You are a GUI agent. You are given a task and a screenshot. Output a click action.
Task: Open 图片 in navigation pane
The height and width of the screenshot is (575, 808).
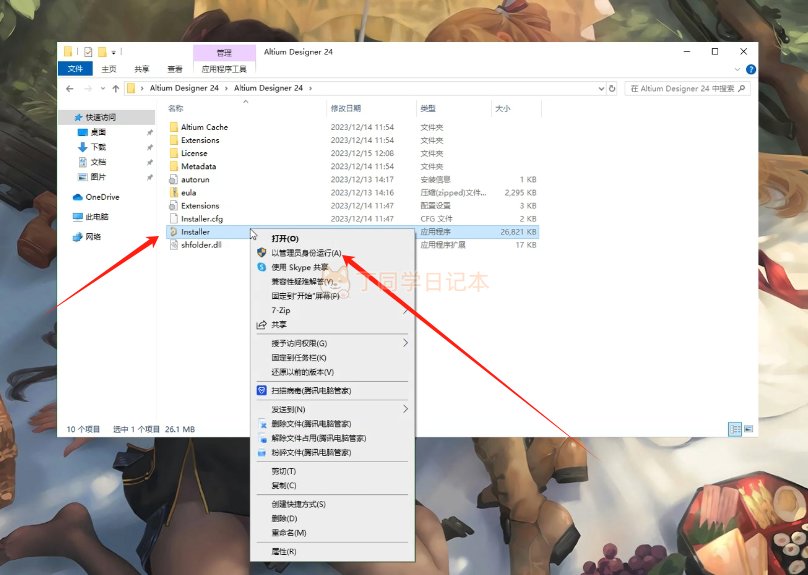(98, 177)
